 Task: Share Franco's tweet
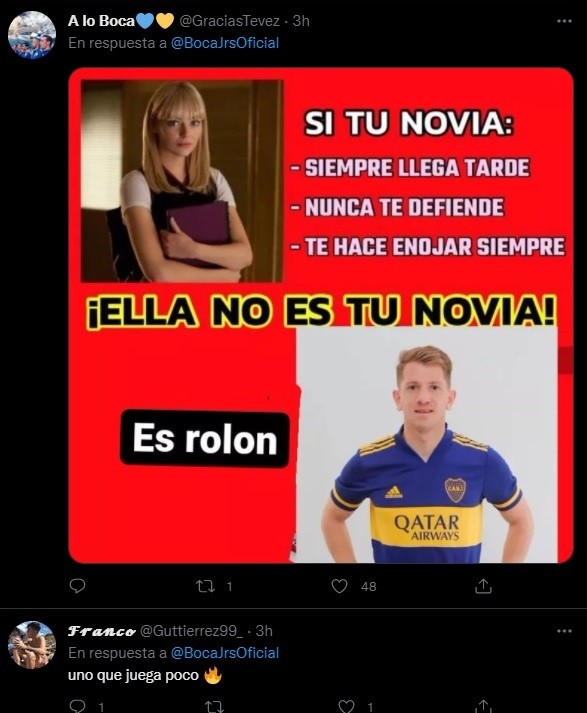pos(483,706)
